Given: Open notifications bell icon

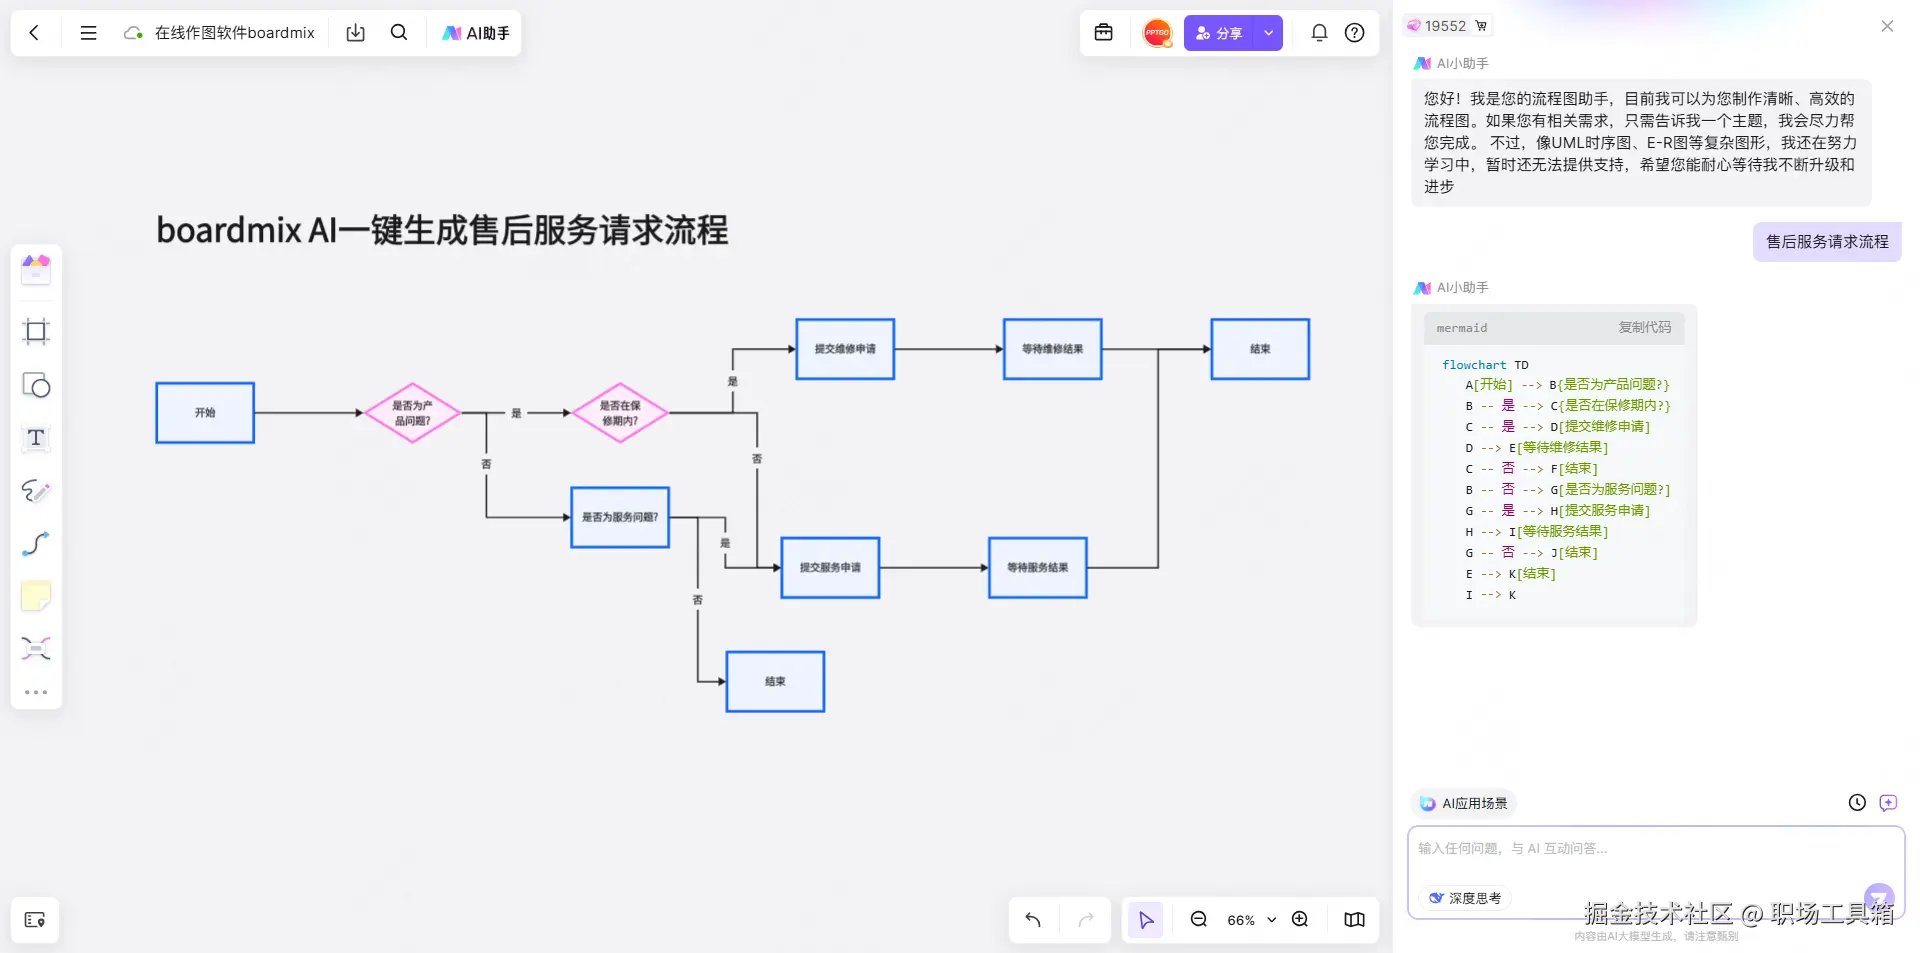Looking at the screenshot, I should tap(1319, 33).
